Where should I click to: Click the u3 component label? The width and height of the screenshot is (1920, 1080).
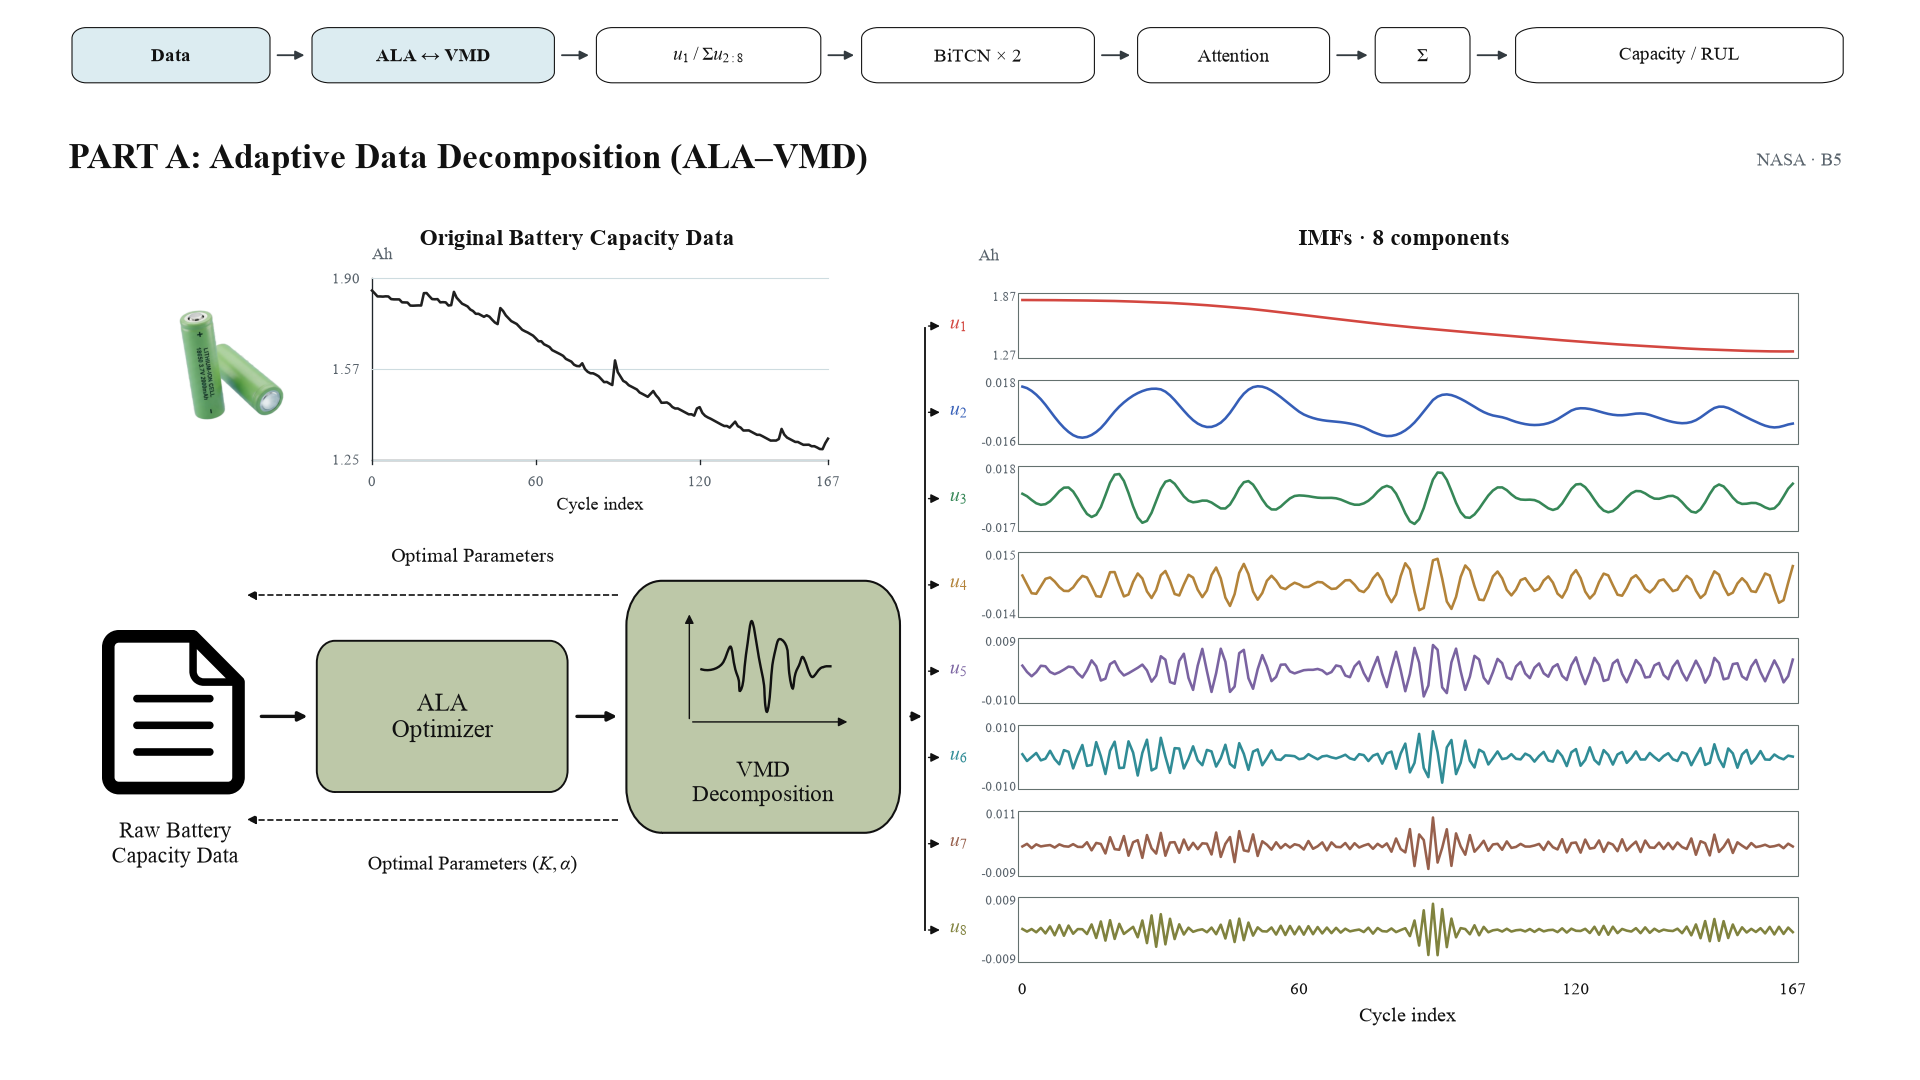958,497
